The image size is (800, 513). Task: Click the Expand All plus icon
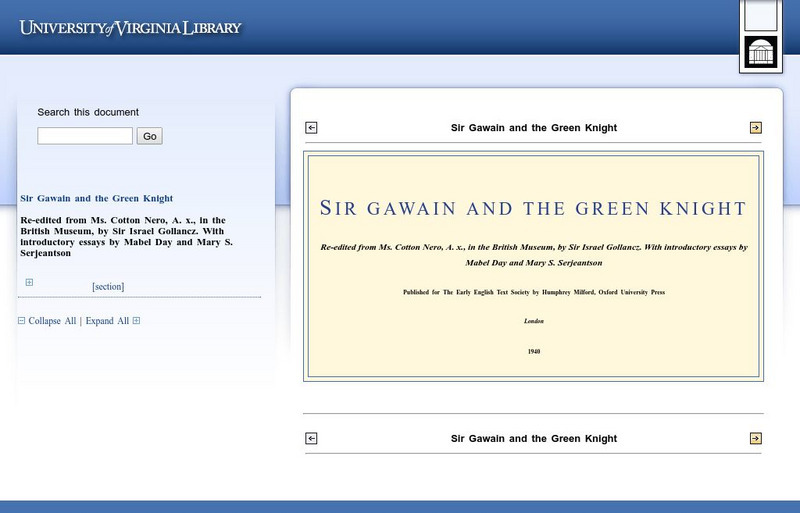[136, 321]
